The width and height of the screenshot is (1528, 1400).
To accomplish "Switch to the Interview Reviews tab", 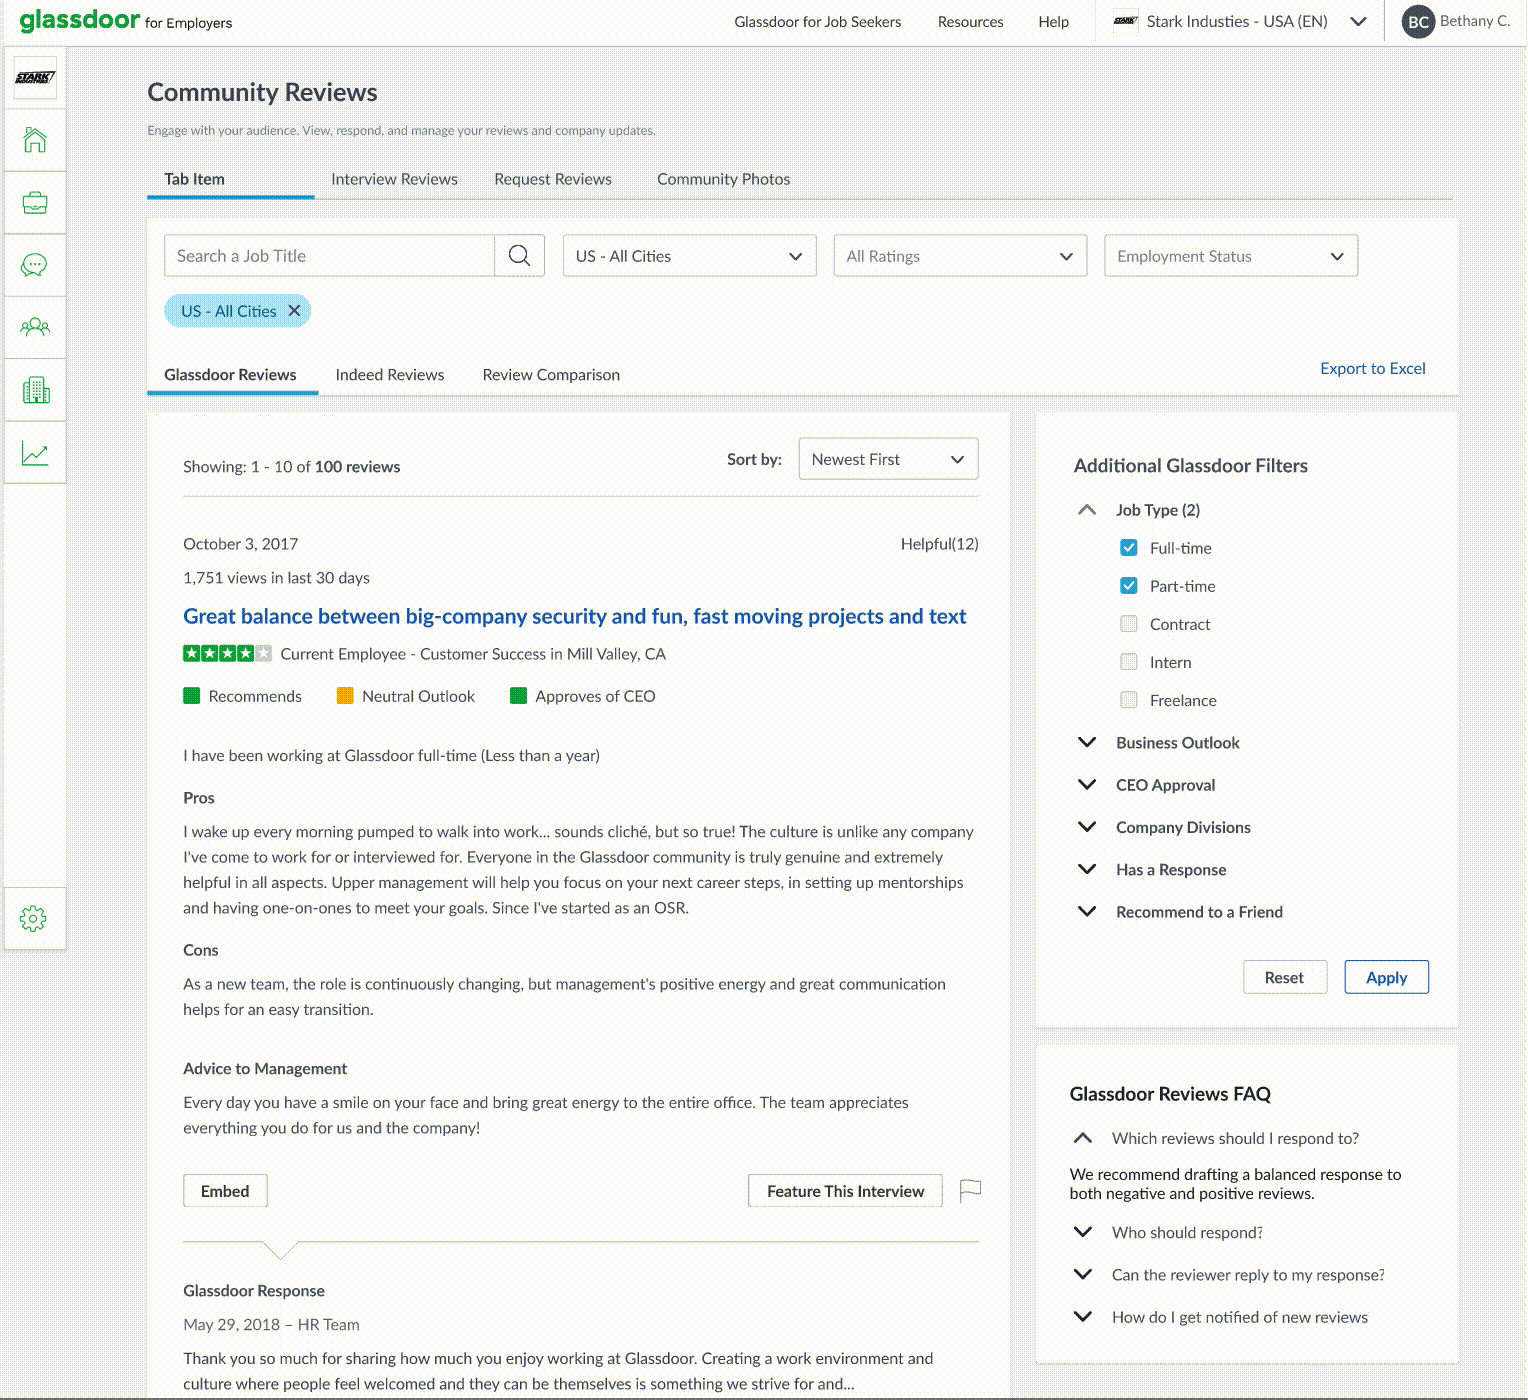I will coord(394,179).
